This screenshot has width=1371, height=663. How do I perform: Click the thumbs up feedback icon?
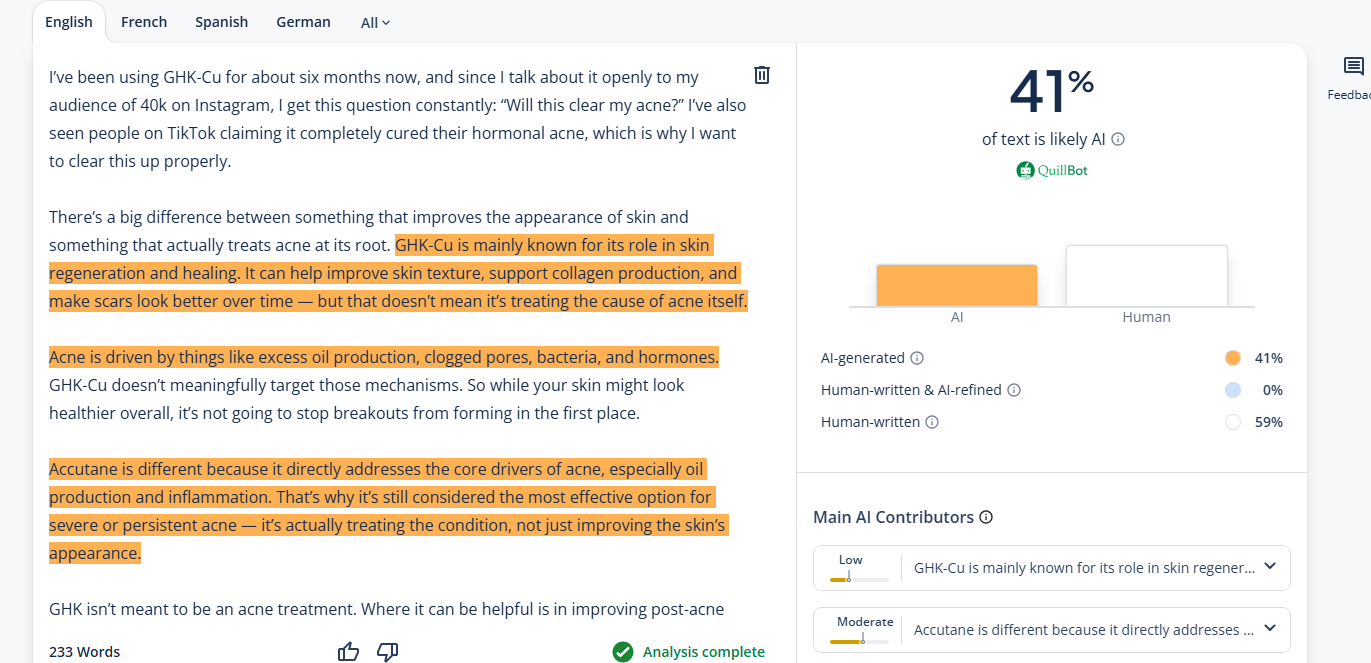pos(348,652)
